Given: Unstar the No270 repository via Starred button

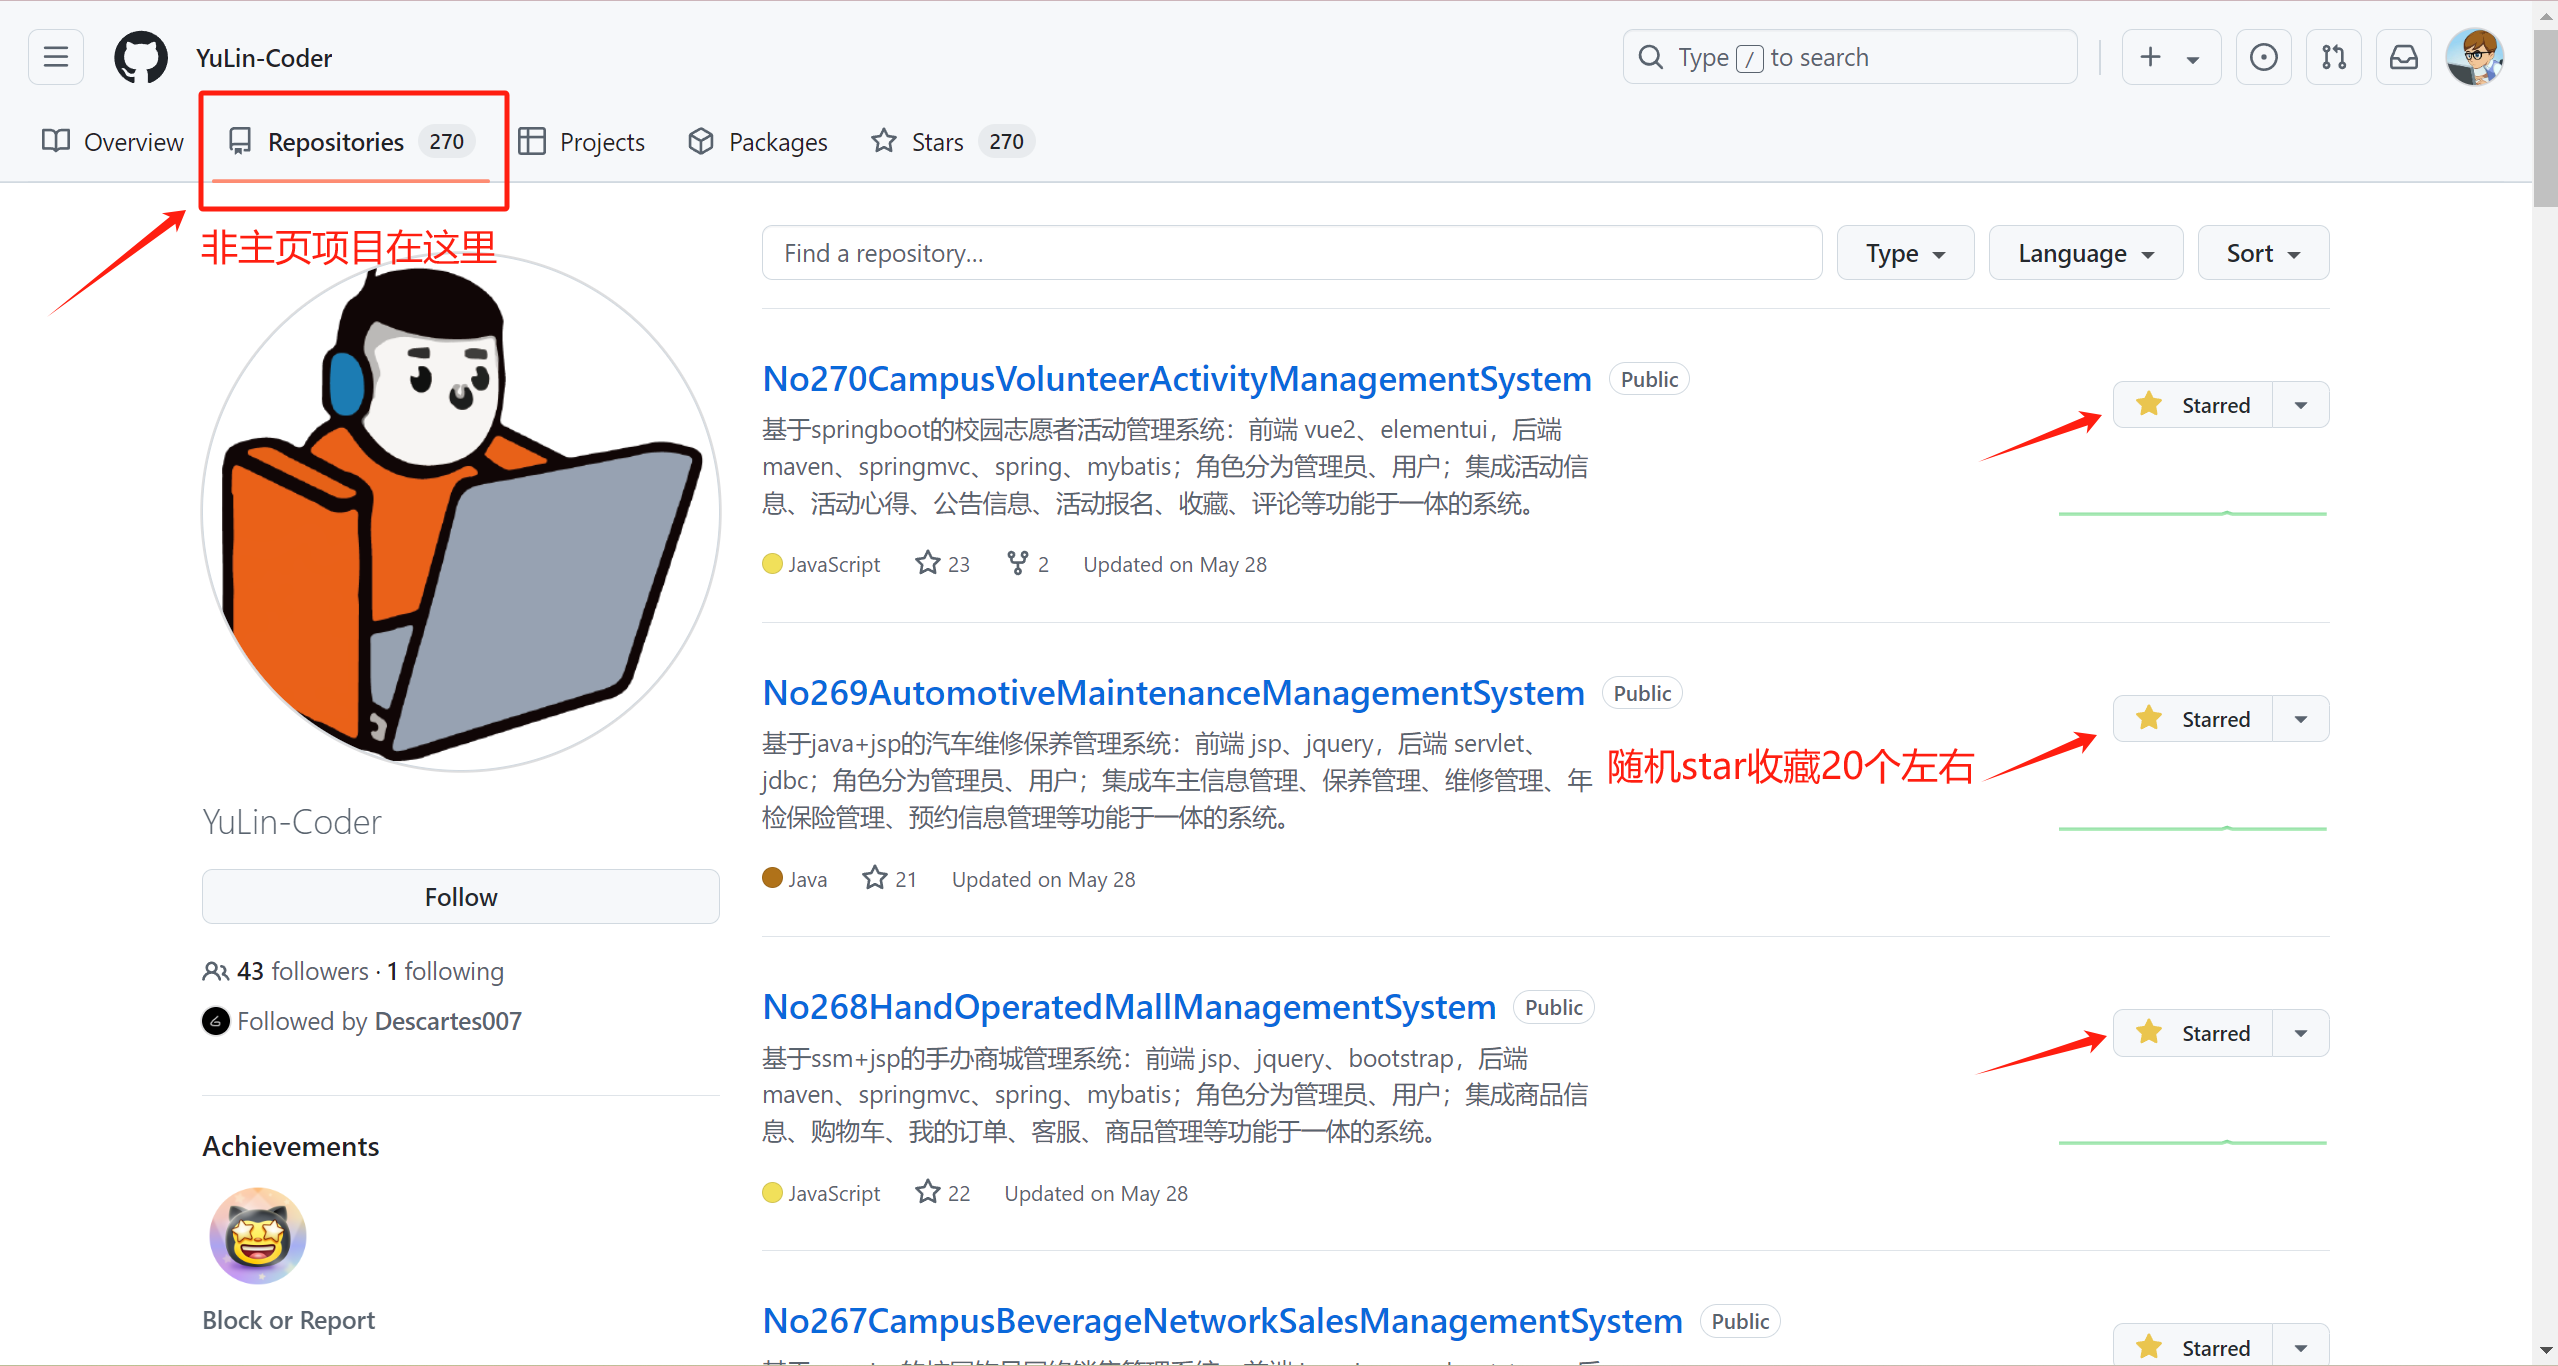Looking at the screenshot, I should coord(2193,405).
